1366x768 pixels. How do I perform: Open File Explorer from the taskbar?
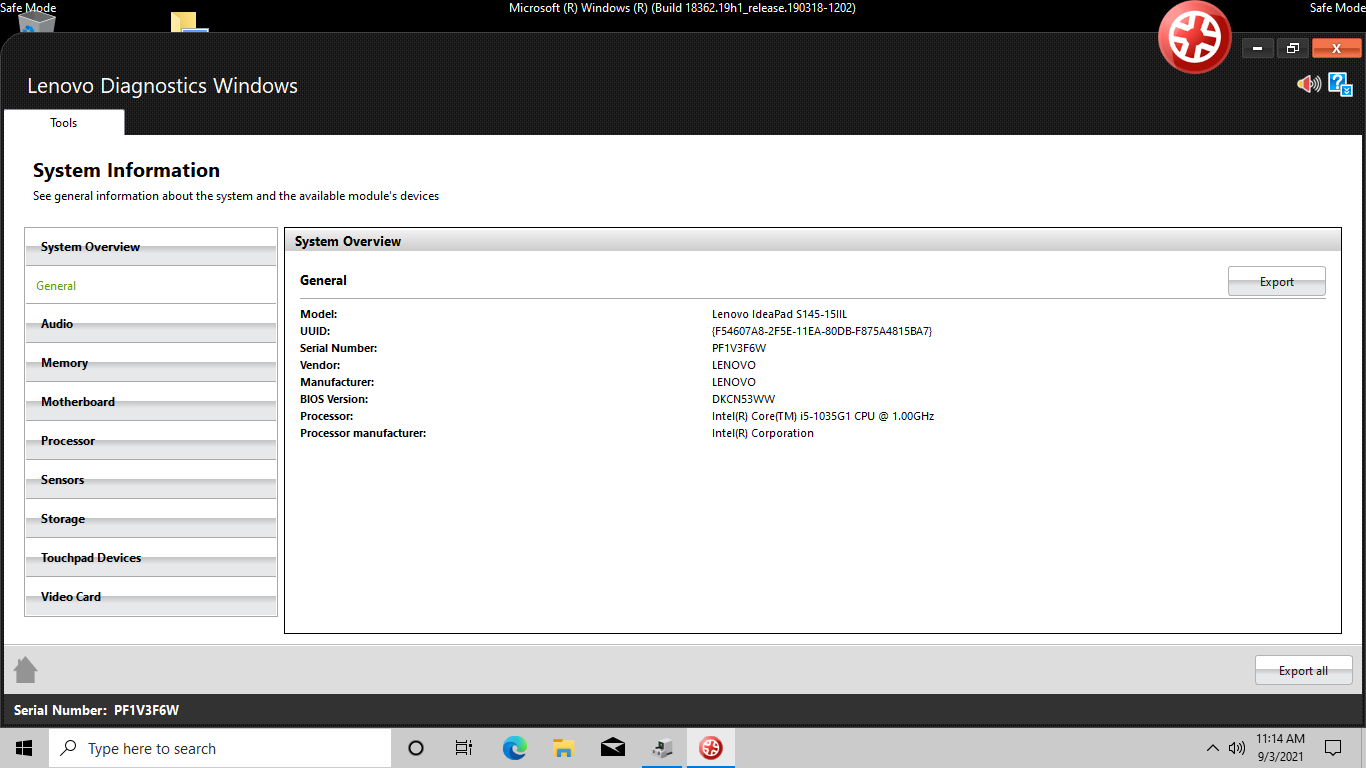(x=564, y=748)
